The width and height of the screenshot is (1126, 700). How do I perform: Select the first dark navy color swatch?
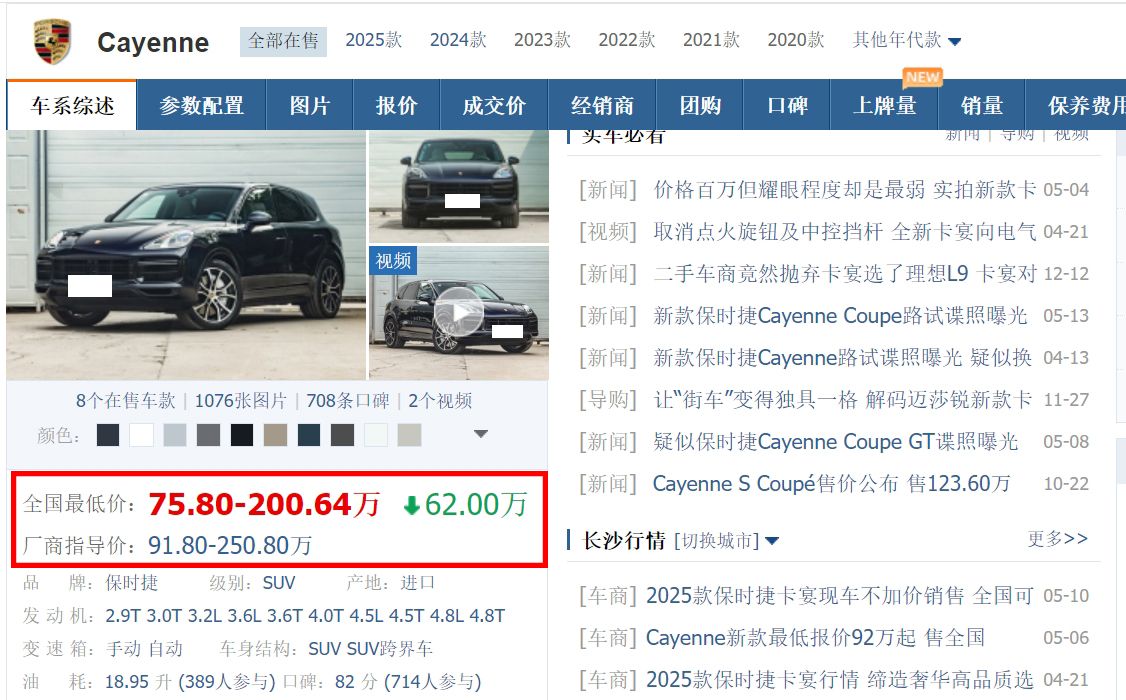coord(108,435)
